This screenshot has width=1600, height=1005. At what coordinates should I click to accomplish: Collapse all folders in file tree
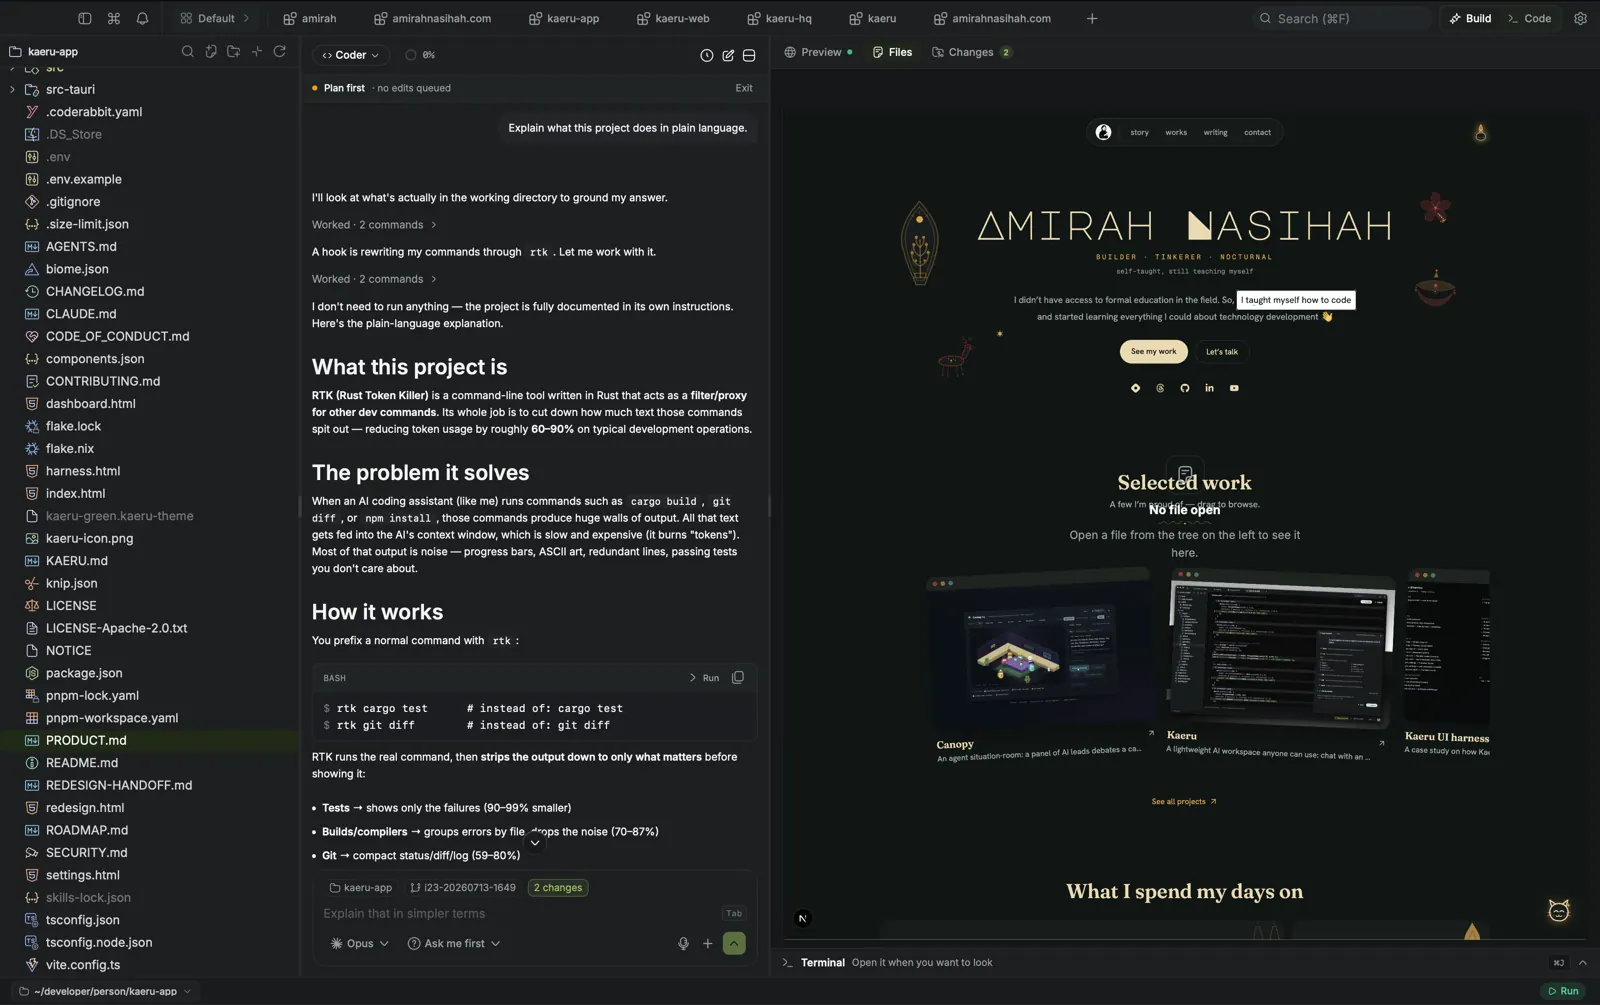[257, 51]
